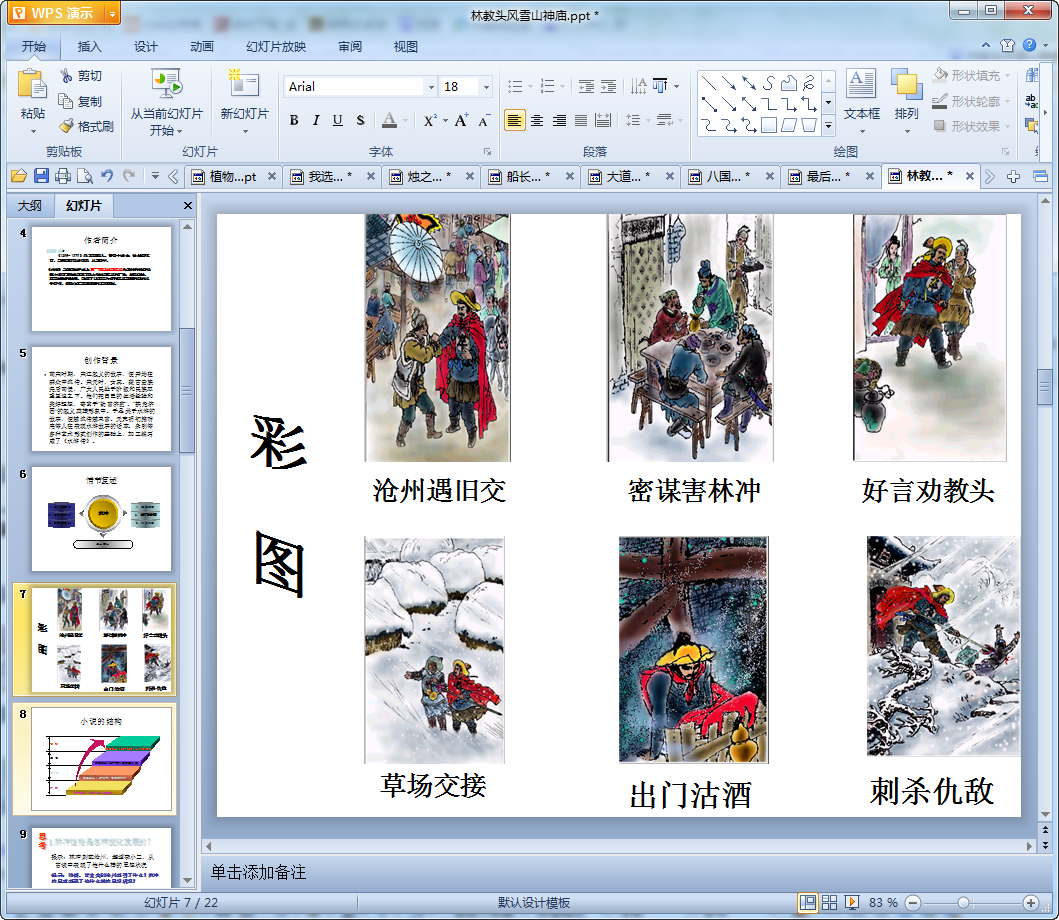The height and width of the screenshot is (920, 1059).
Task: Toggle text Shadow (S) formatting
Action: [360, 121]
